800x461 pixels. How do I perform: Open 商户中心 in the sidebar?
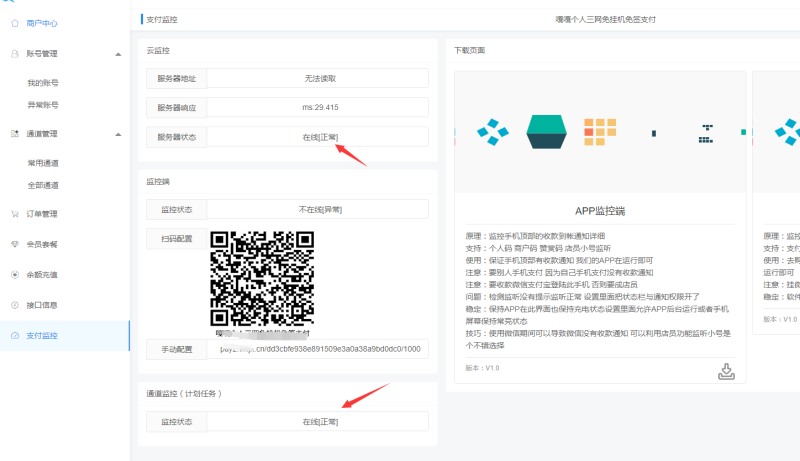[x=42, y=23]
